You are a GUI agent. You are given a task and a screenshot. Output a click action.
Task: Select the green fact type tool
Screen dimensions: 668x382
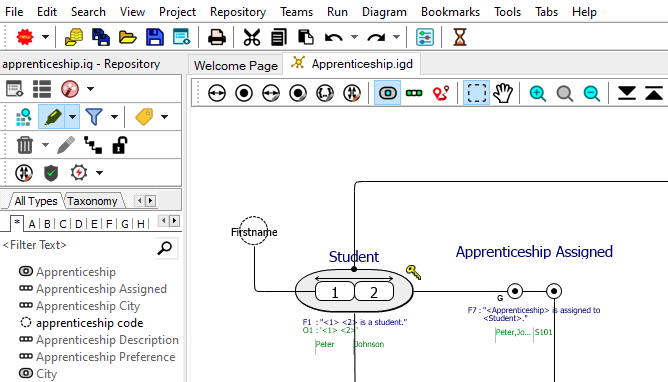pos(414,93)
